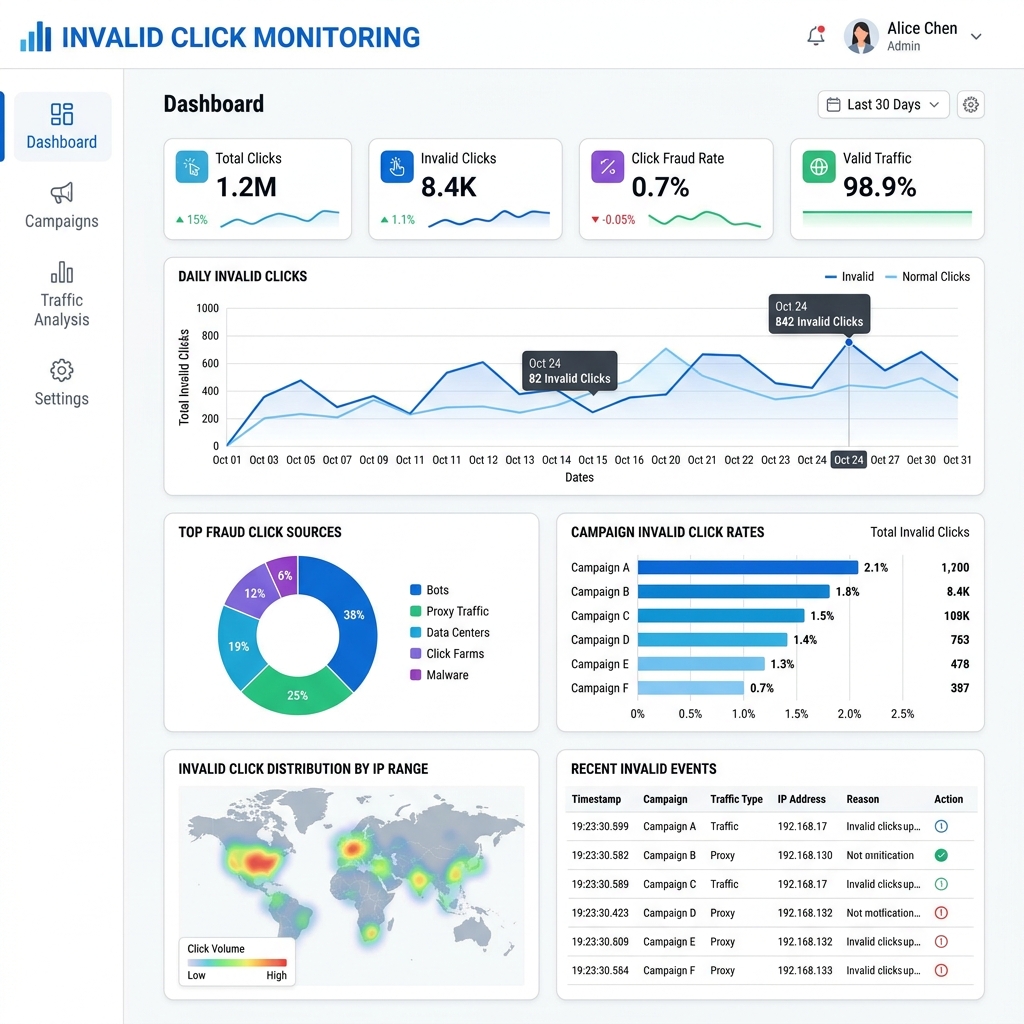The width and height of the screenshot is (1024, 1024).
Task: Toggle the Normal Clicks legend series
Action: (x=927, y=277)
